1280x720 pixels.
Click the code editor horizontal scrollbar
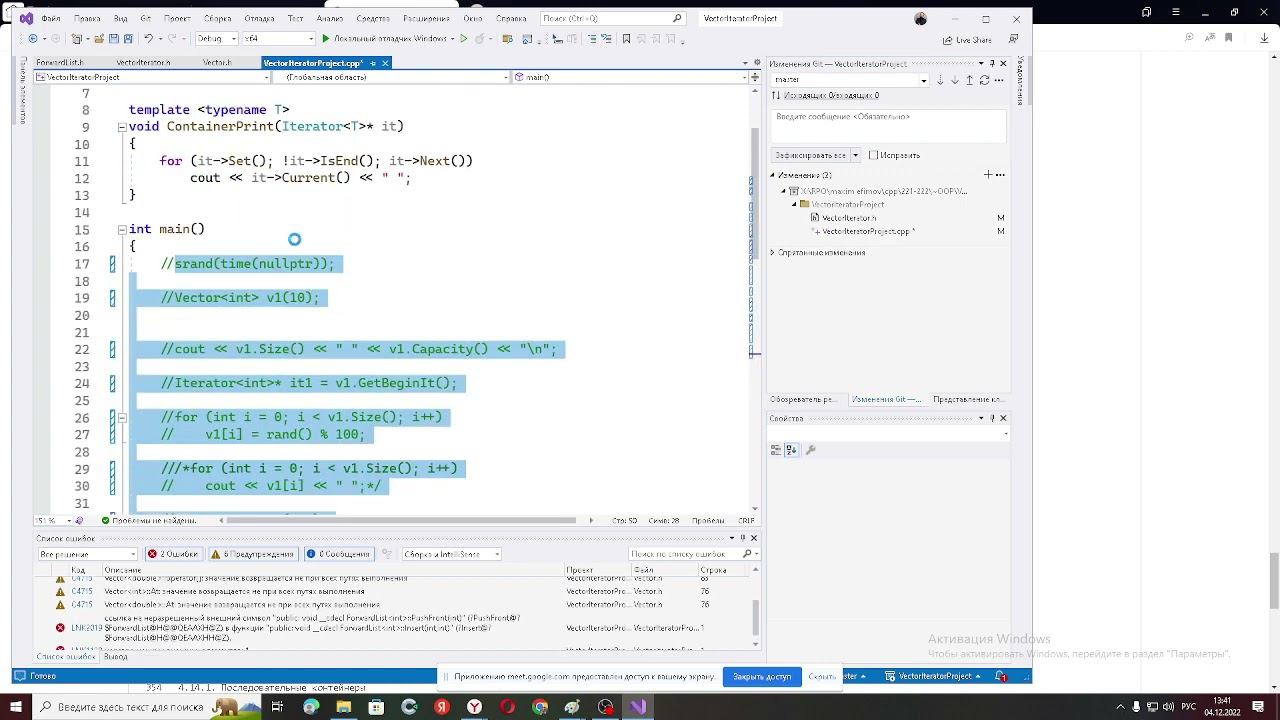(400, 520)
